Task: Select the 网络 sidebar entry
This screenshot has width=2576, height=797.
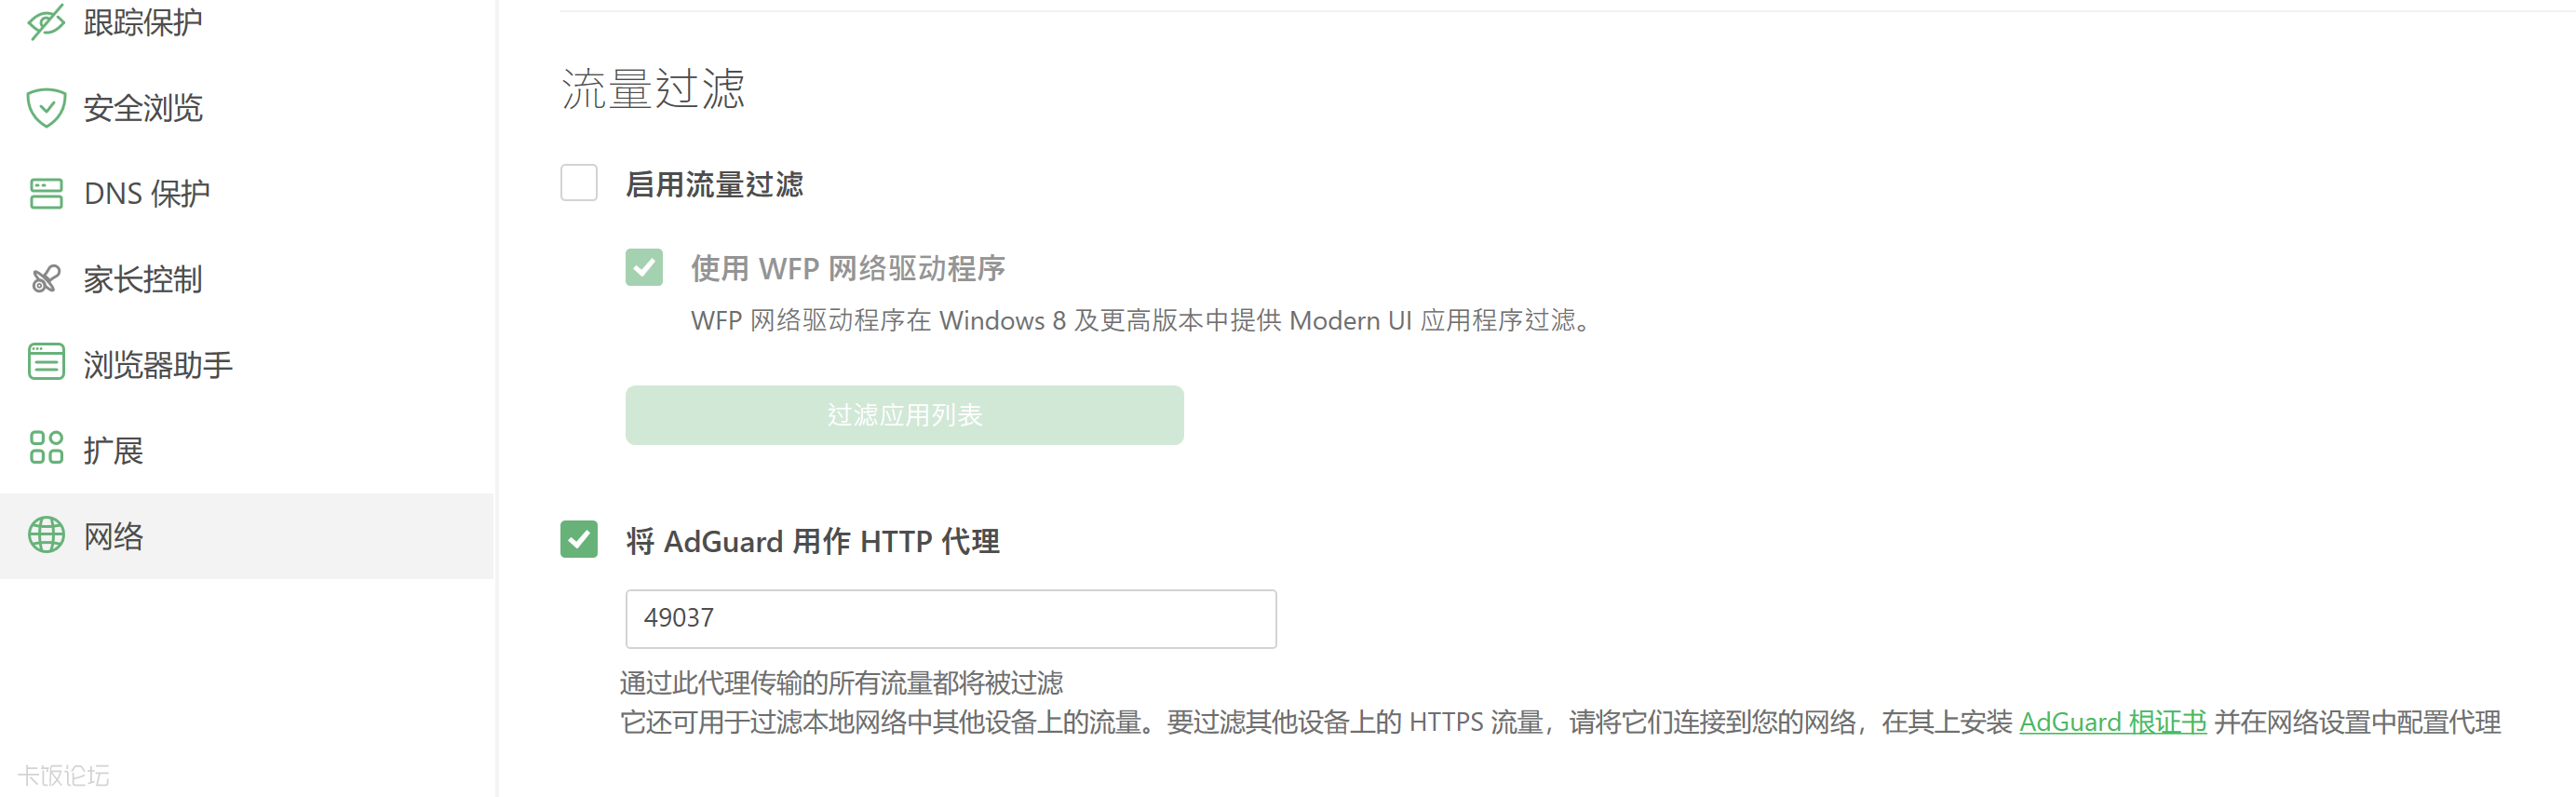Action: pos(113,537)
